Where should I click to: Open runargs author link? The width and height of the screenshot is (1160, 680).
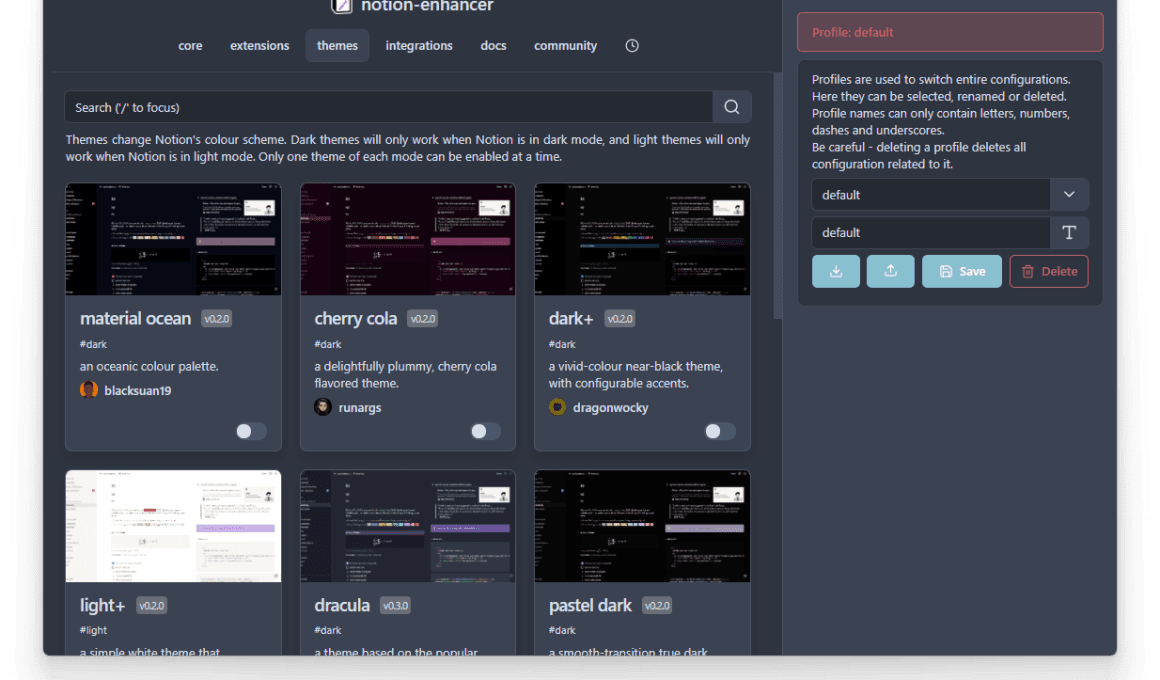(x=360, y=408)
